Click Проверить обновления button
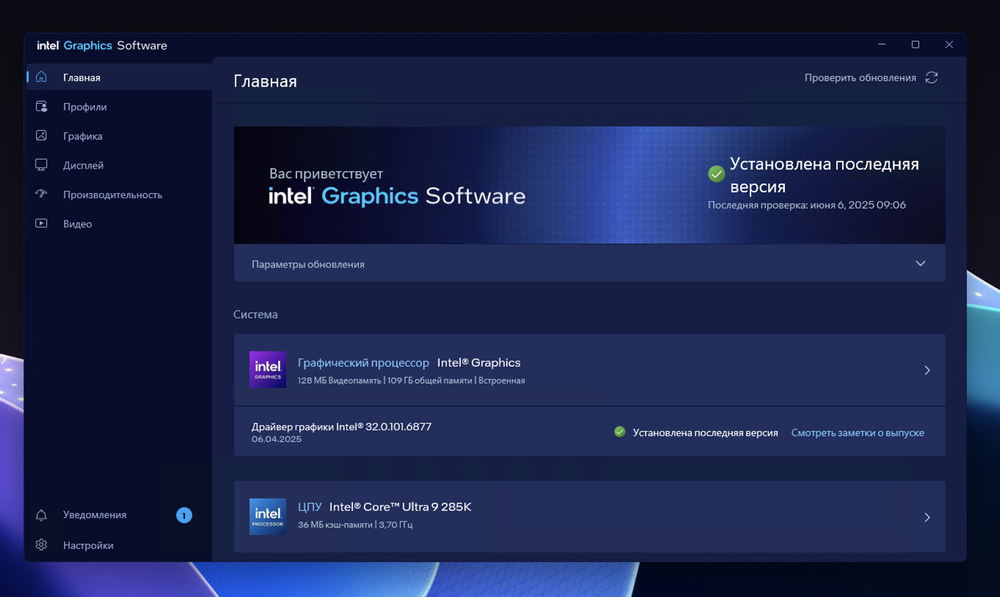 tap(871, 77)
